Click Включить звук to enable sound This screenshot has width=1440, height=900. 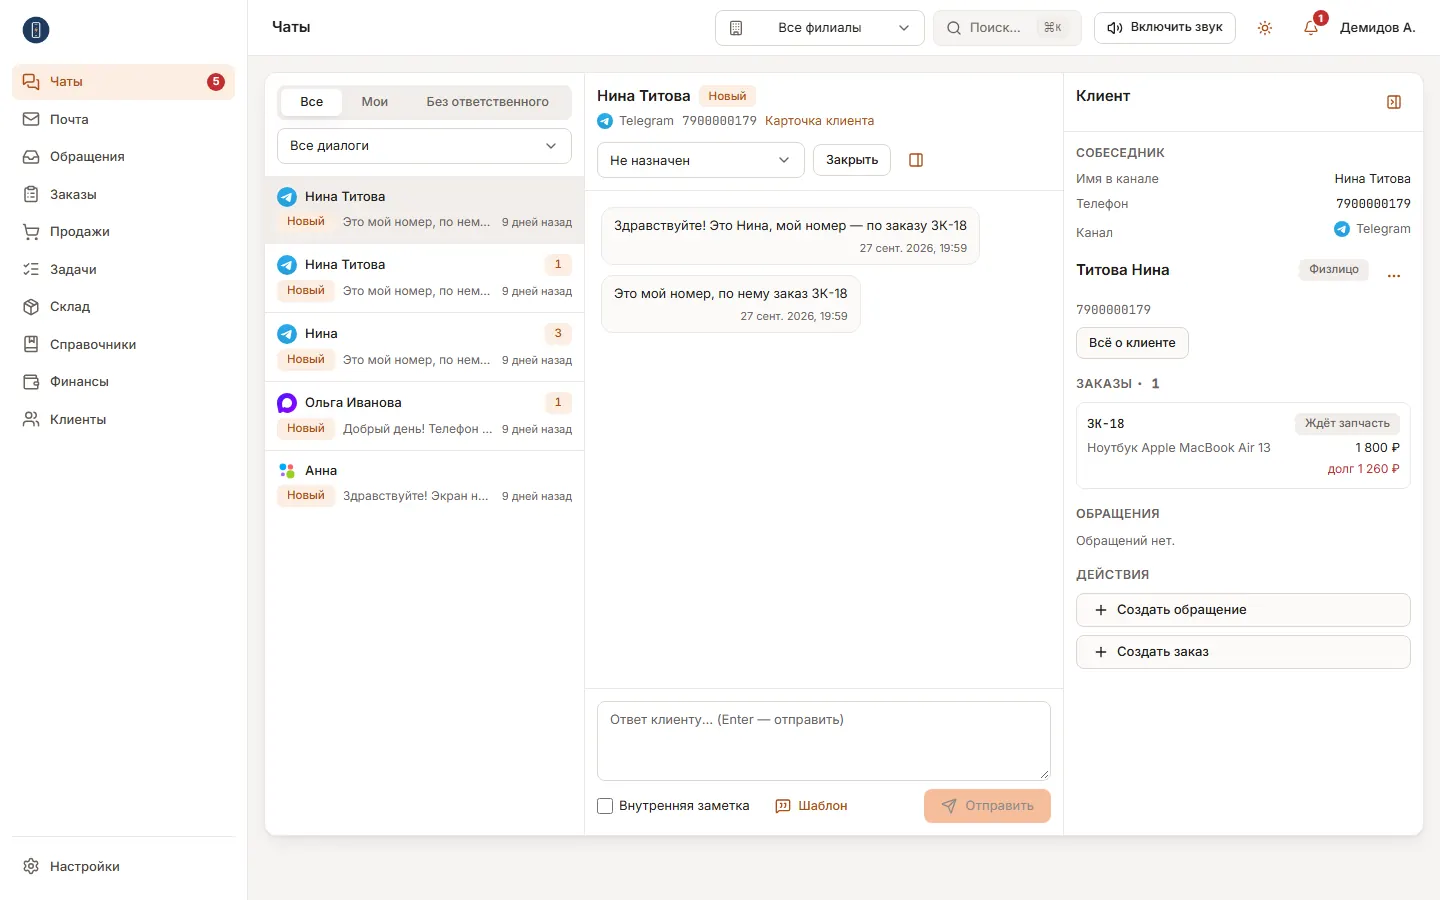1165,28
